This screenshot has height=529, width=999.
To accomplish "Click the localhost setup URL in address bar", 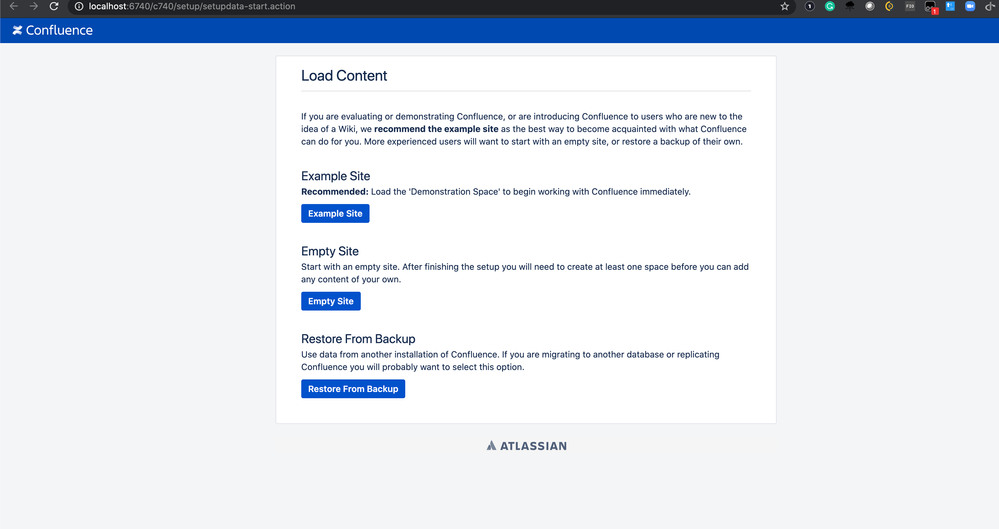I will [x=192, y=6].
